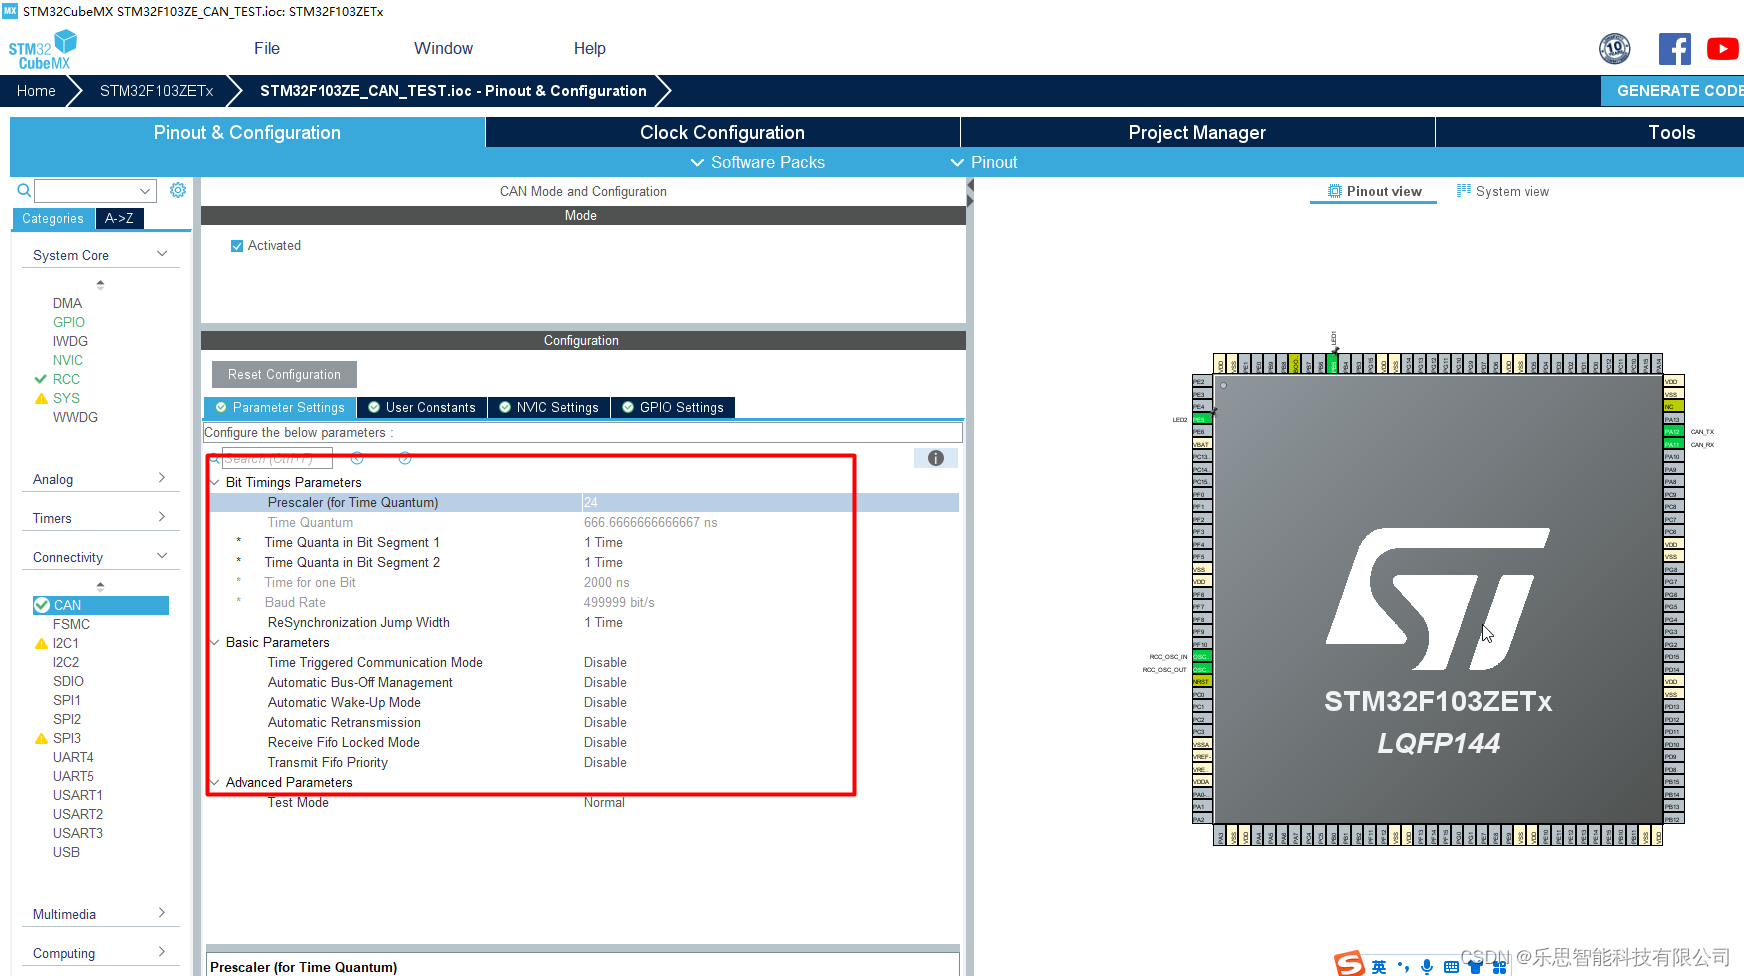Click Time Quanta in Bit Segment 1 value
The image size is (1744, 976).
pos(603,542)
